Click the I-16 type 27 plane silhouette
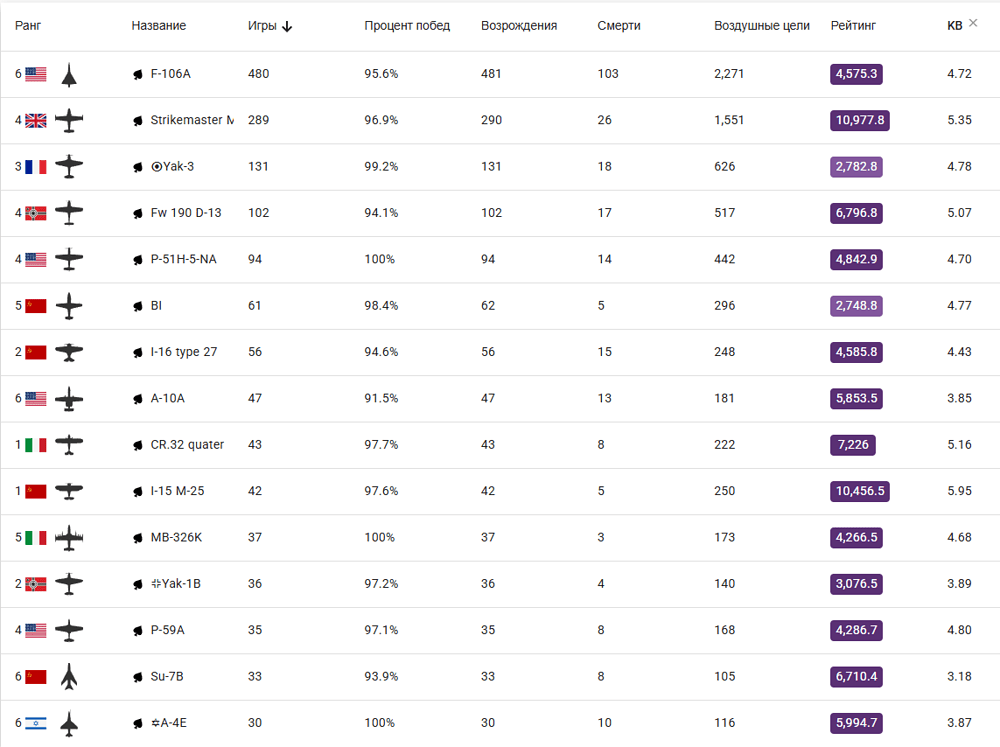The height and width of the screenshot is (747, 1000). [69, 352]
